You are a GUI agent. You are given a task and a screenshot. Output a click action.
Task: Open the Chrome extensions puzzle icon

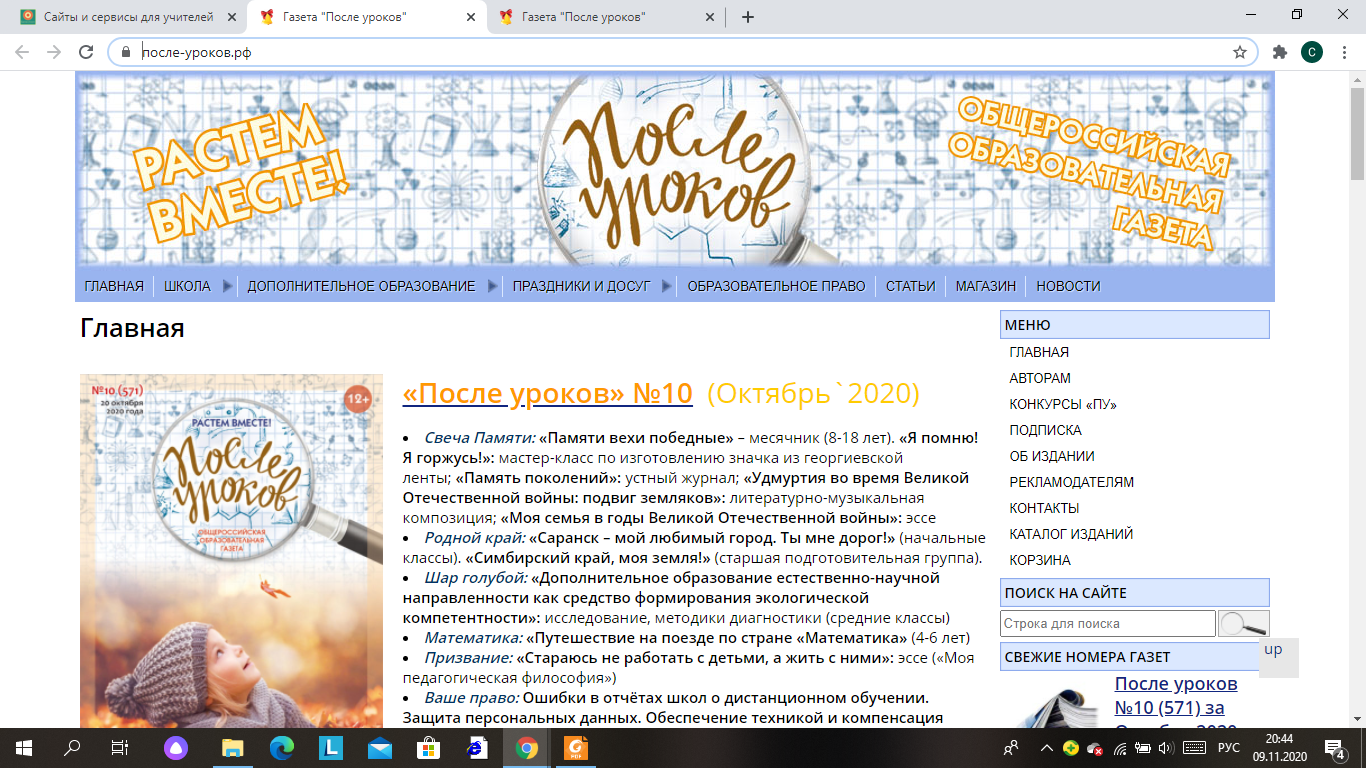coord(1279,52)
